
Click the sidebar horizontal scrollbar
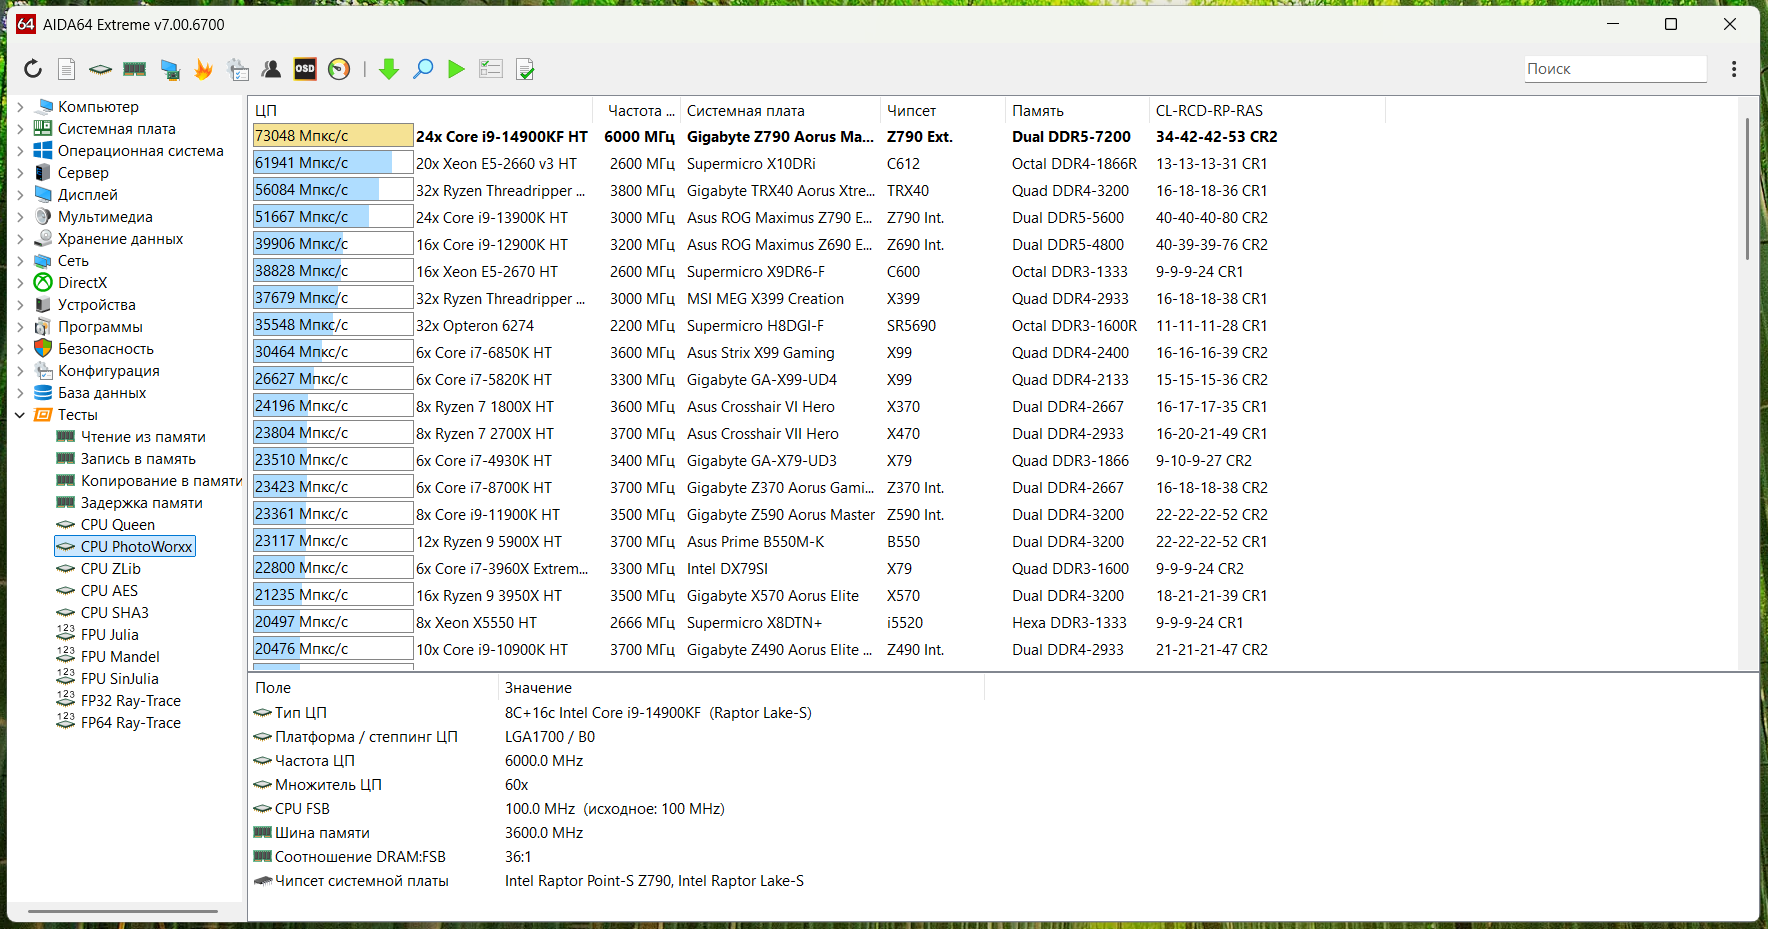pos(123,911)
